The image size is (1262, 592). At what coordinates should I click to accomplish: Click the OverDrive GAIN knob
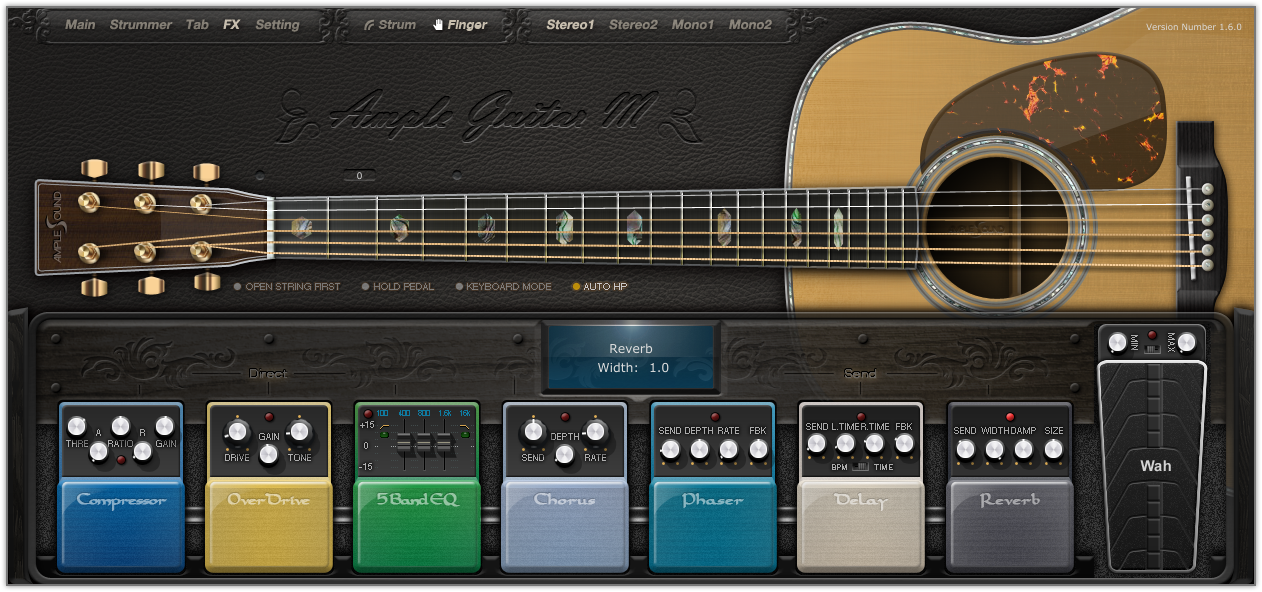click(268, 455)
